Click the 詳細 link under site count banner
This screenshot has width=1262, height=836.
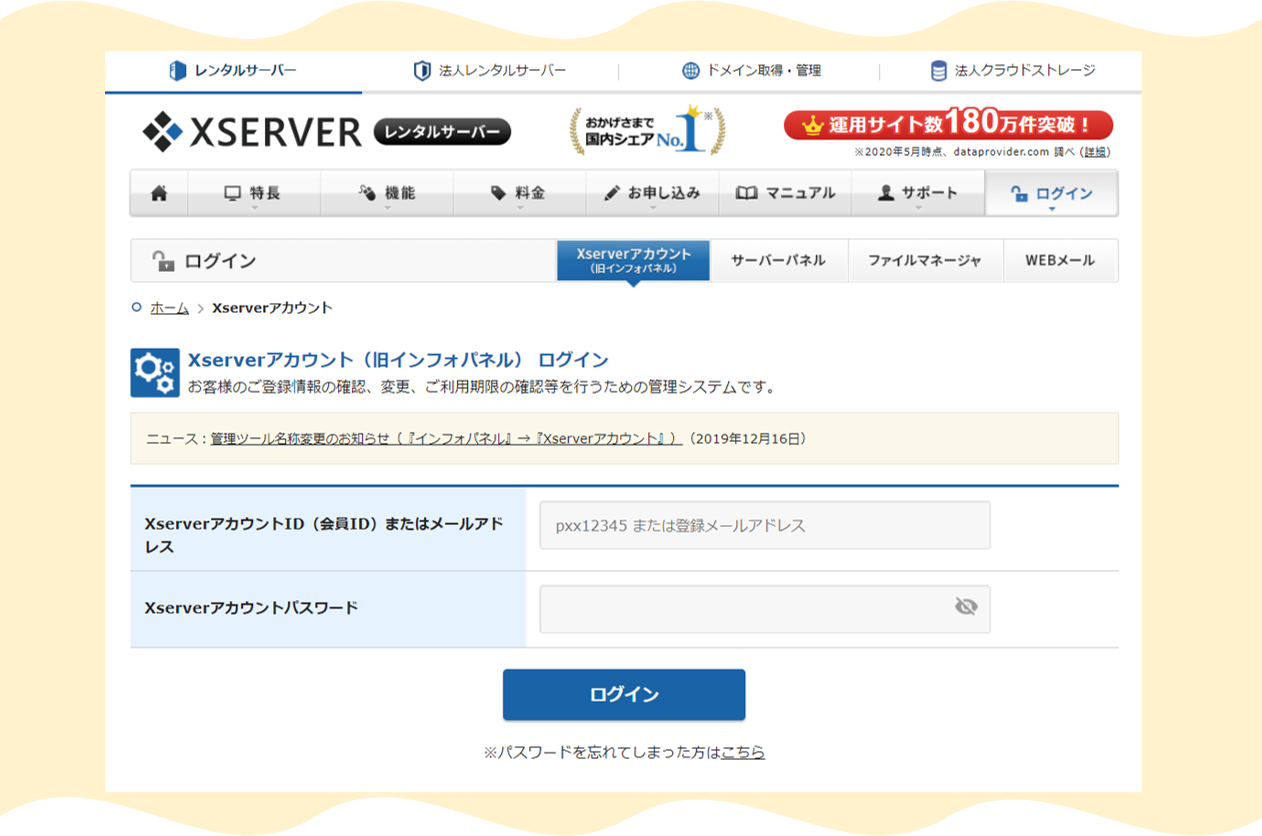click(1096, 152)
